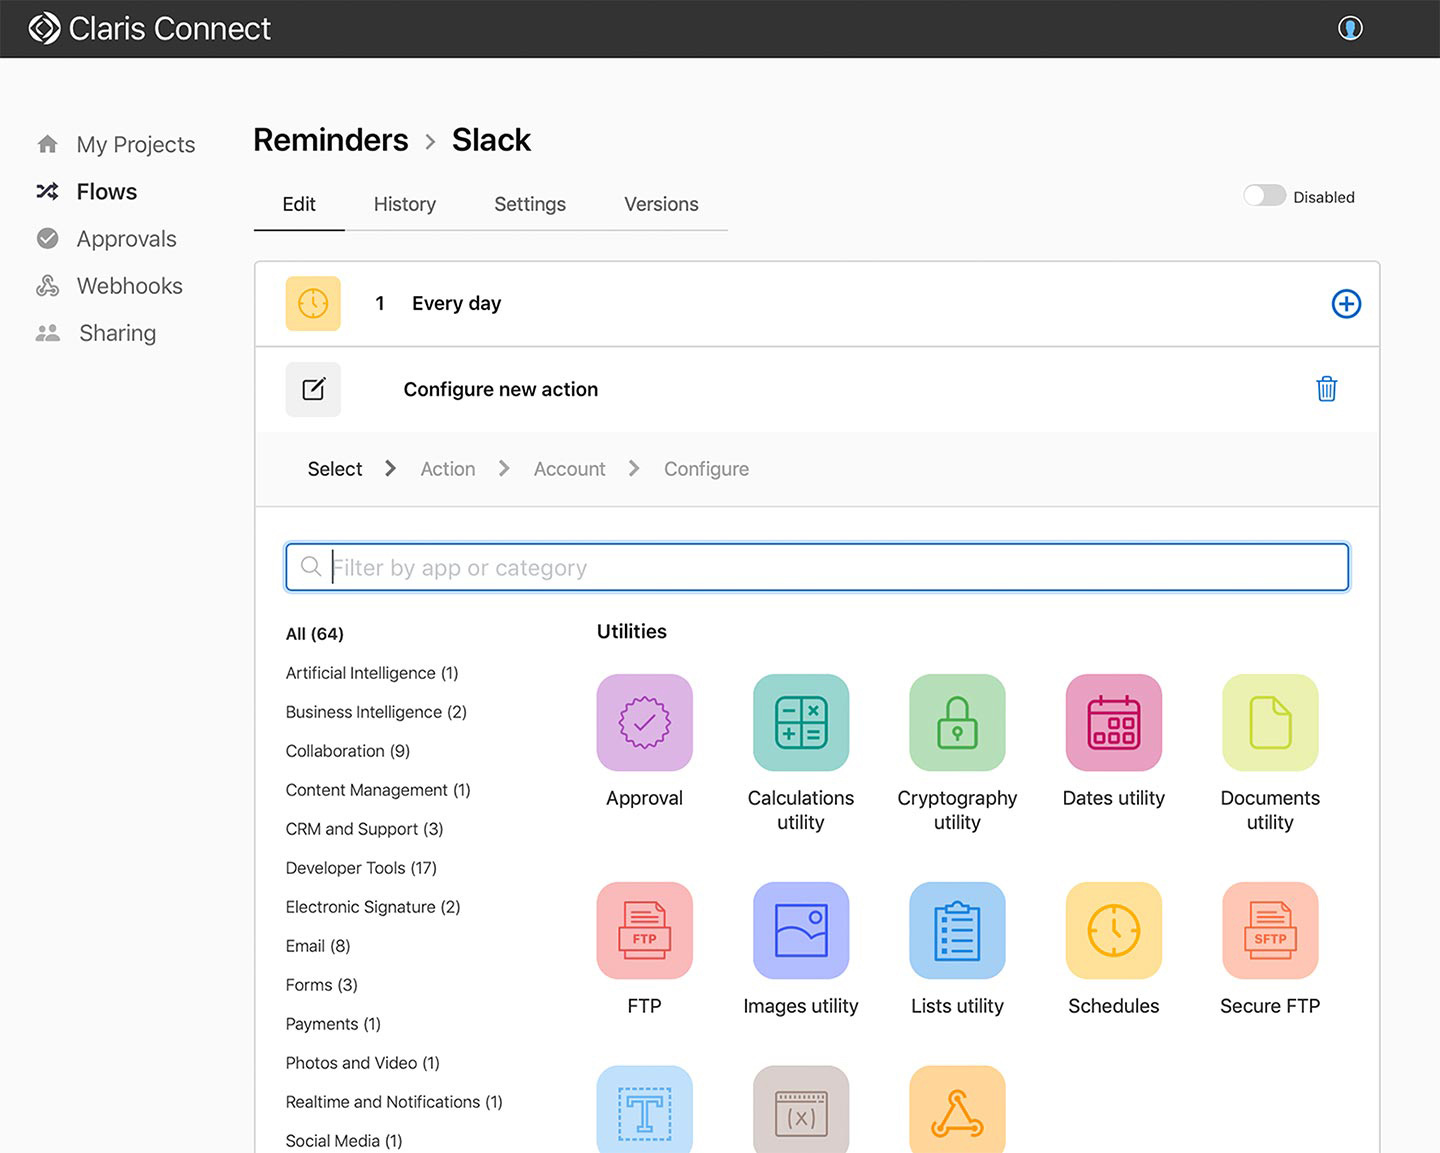The height and width of the screenshot is (1153, 1440).
Task: Click the search magnifier icon in filter
Action: coord(311,567)
